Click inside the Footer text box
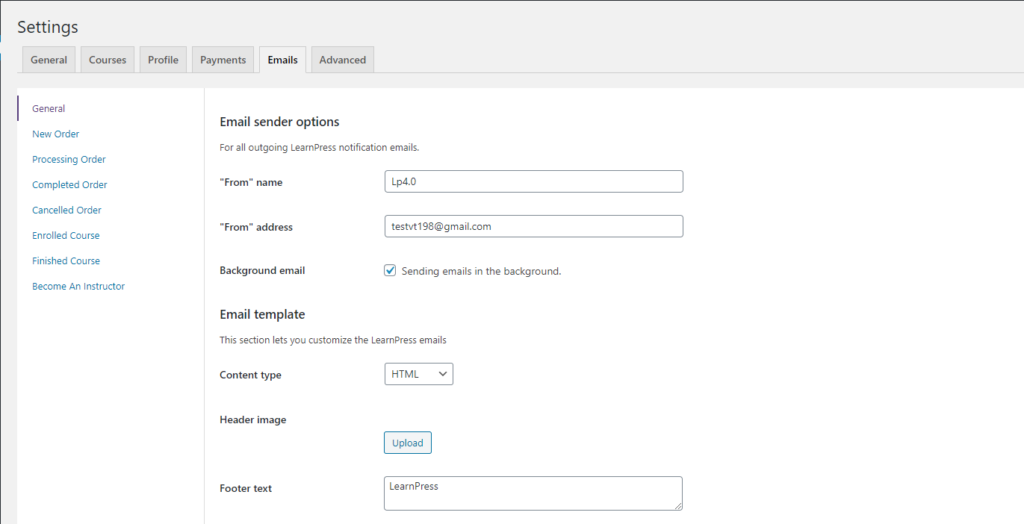Screen dimensions: 1024x524 [x=533, y=493]
